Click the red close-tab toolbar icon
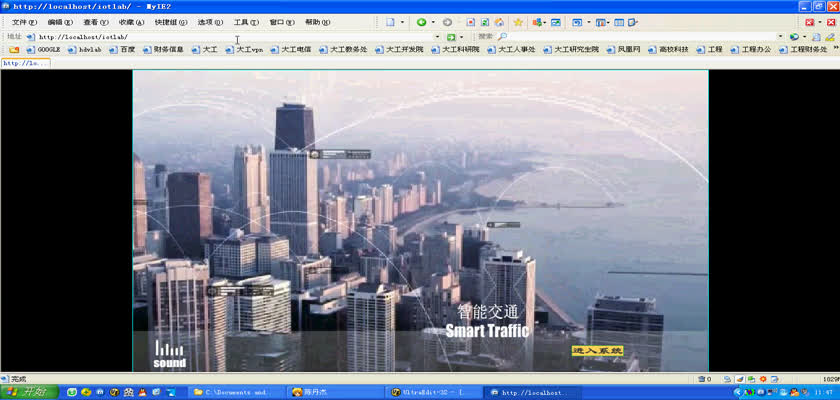This screenshot has height=400, width=840. coord(809,22)
